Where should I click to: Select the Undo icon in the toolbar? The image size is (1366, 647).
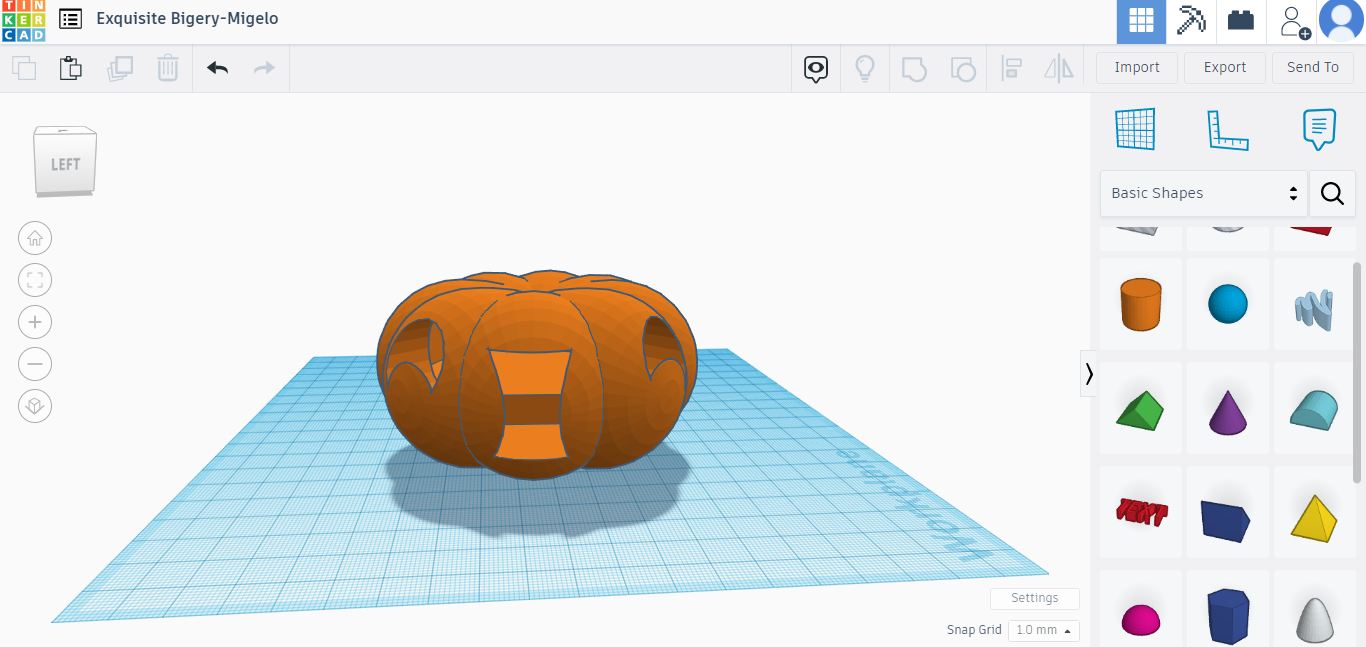(x=217, y=68)
